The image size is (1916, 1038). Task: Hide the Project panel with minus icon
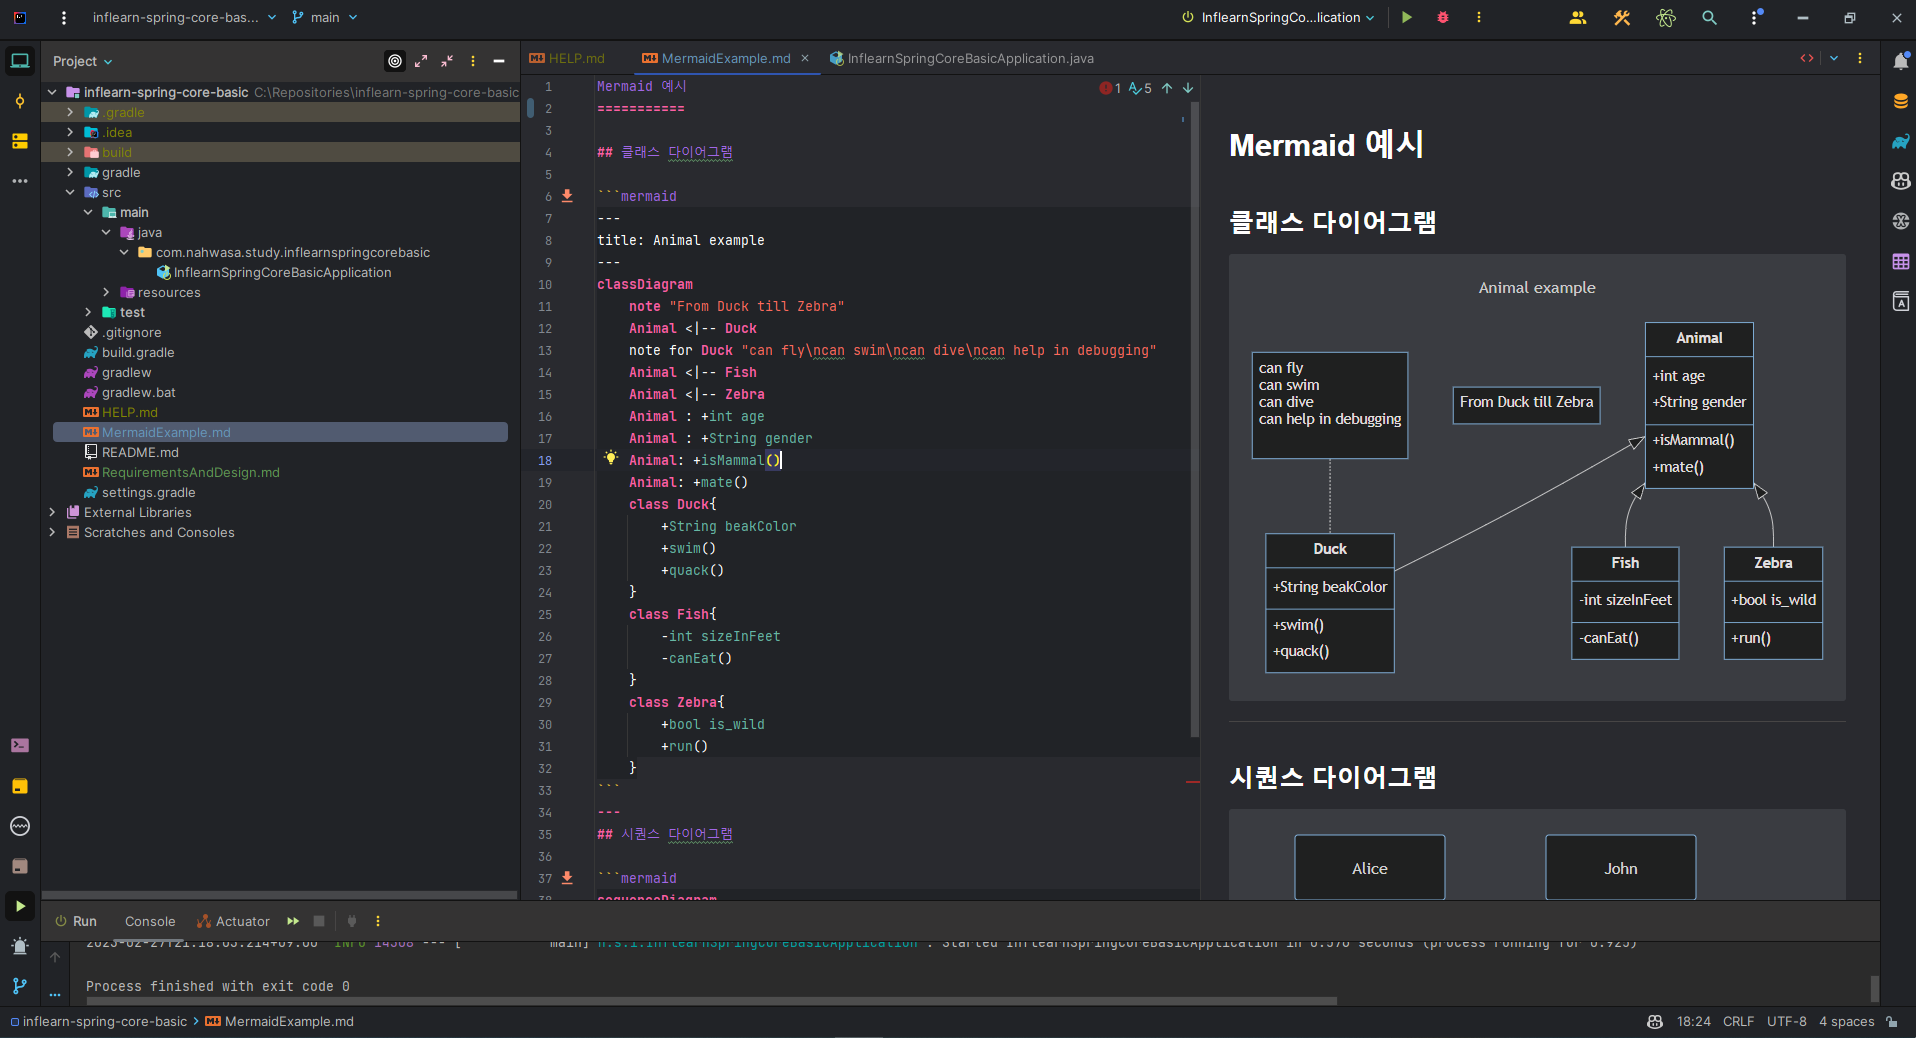tap(499, 61)
